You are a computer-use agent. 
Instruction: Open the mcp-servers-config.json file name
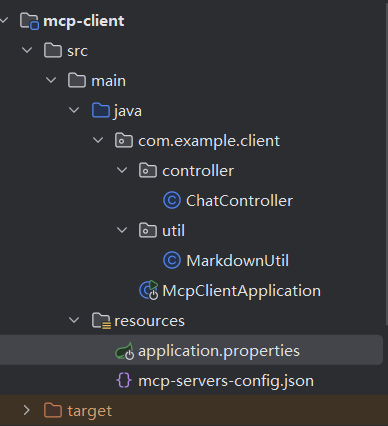[226, 381]
